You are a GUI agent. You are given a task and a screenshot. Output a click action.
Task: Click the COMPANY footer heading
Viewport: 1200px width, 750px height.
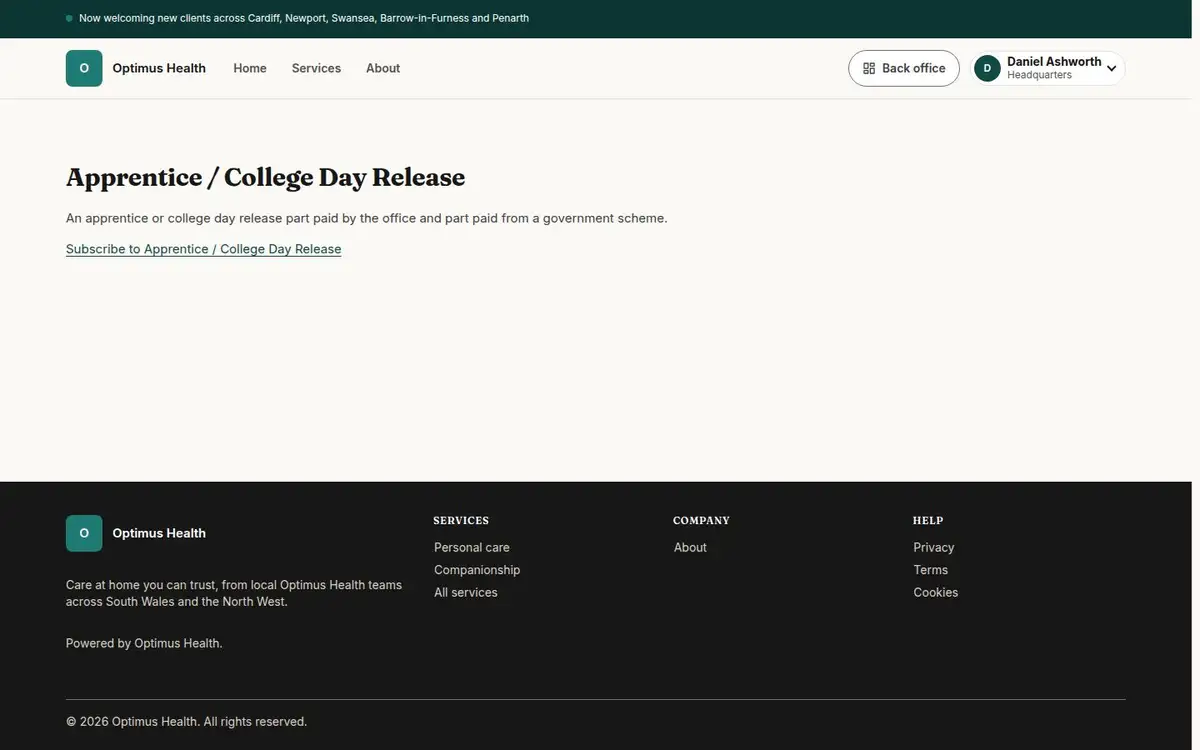pos(701,520)
